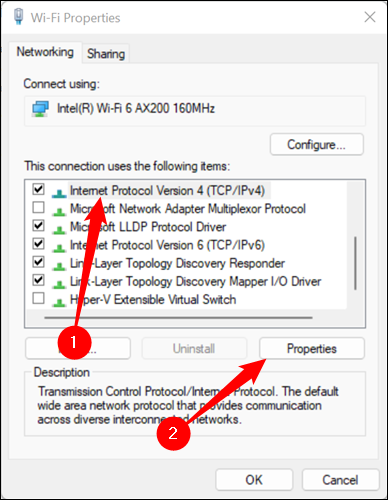Click the Internet Protocol Version 6 protocol icon
Screen dimensions: 388x500
tap(59, 248)
